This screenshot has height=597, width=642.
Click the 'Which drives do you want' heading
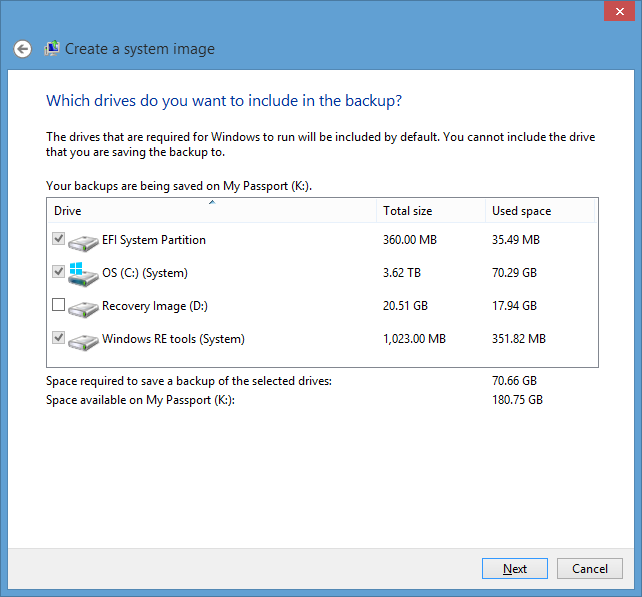point(224,101)
